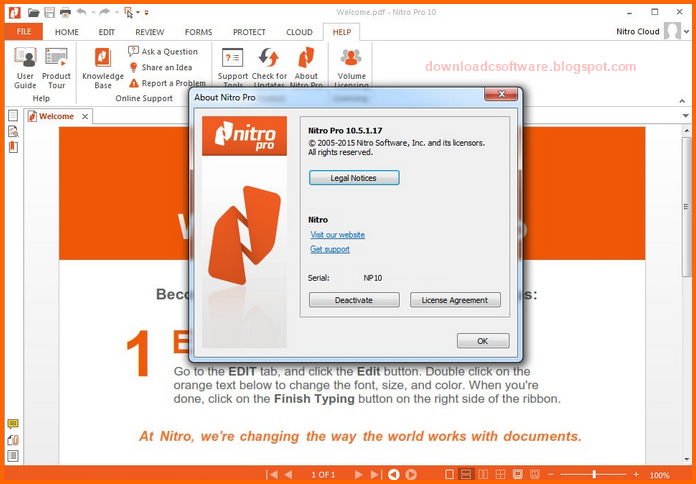Toggle full screen view in status bar
696x484 pixels.
(x=517, y=474)
